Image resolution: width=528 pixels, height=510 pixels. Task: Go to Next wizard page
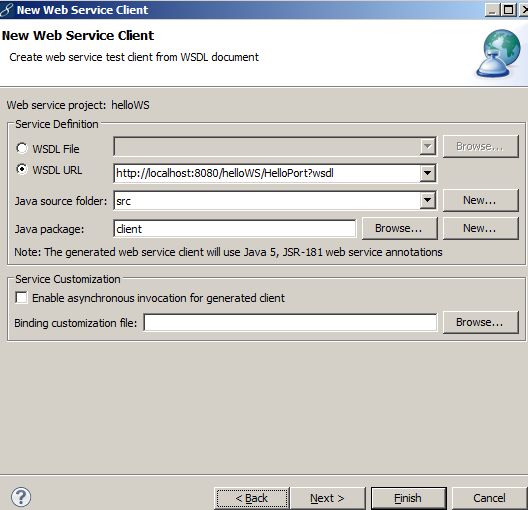(x=327, y=498)
